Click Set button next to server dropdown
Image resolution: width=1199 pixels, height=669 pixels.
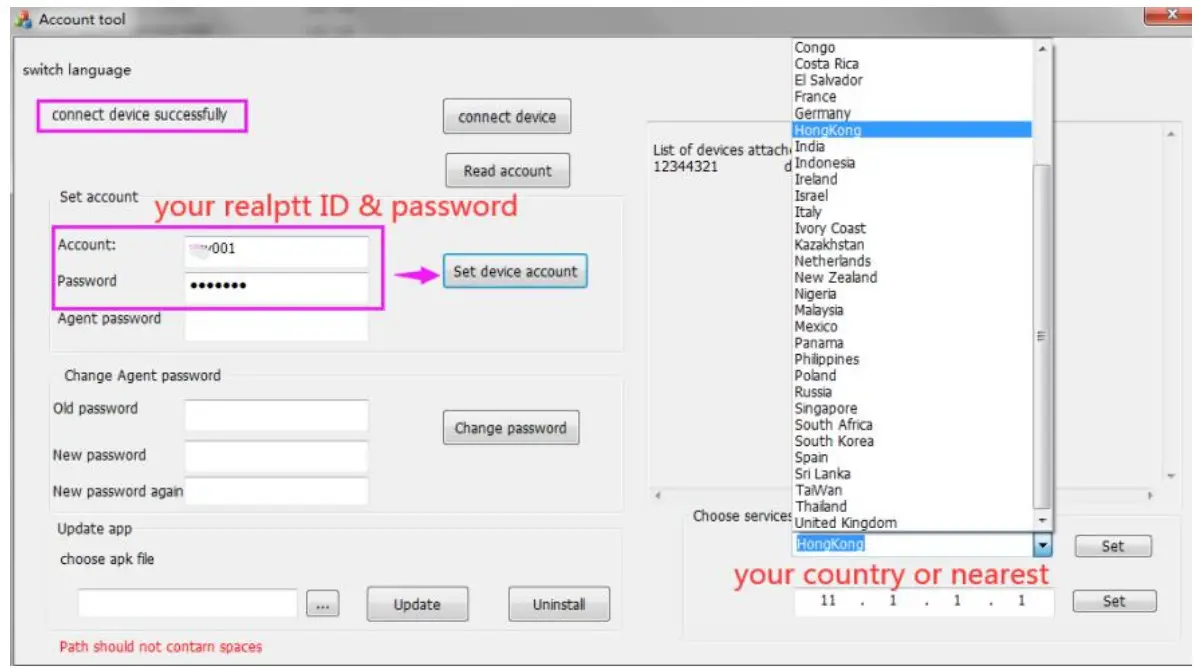click(x=1113, y=546)
